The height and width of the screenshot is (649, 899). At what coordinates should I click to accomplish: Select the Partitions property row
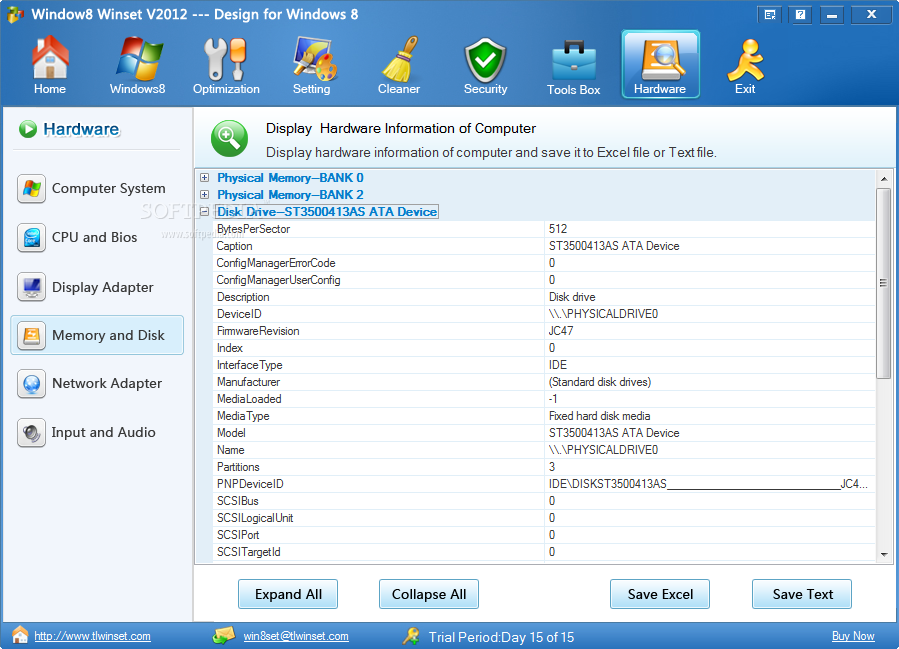[544, 467]
